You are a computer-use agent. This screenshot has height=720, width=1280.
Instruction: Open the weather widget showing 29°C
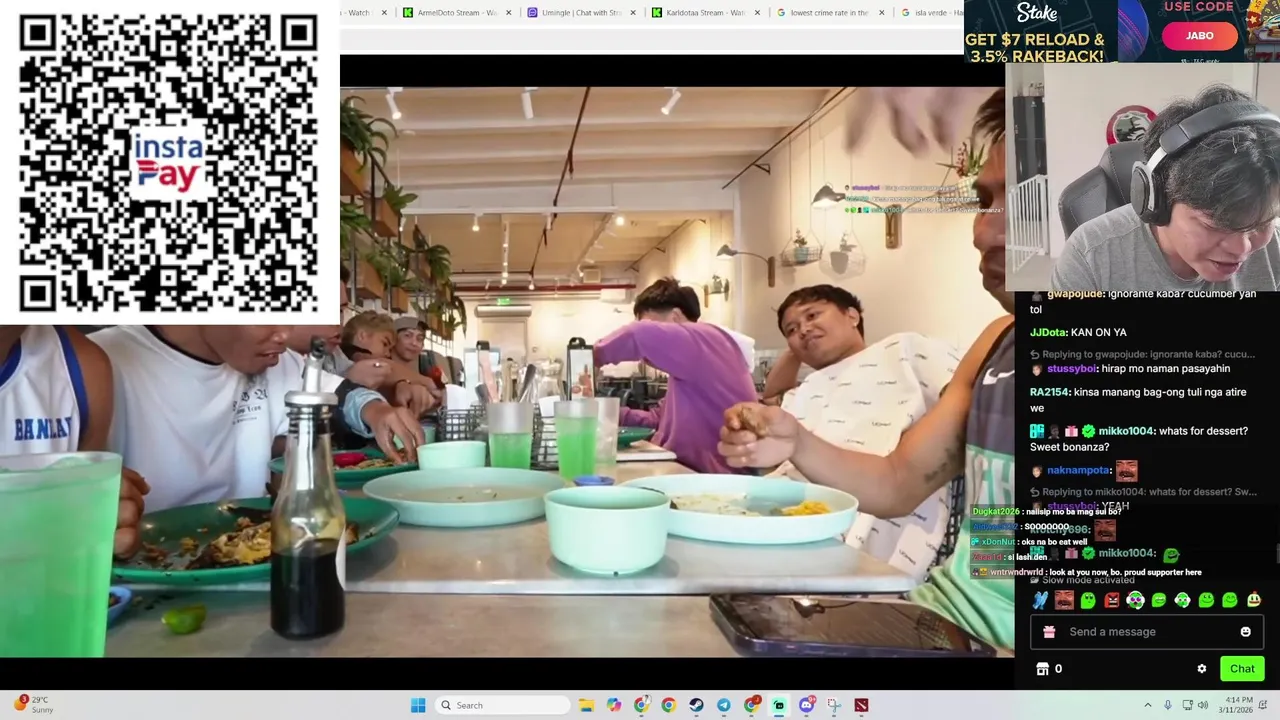[x=32, y=705]
